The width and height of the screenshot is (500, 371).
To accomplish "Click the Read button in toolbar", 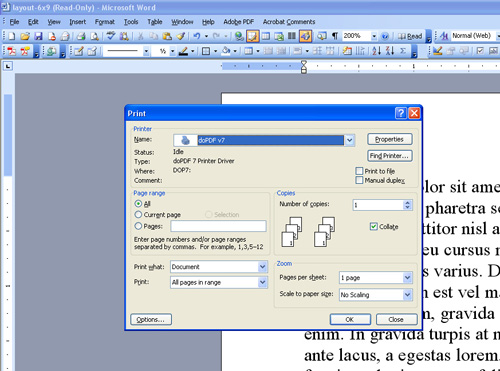I will coord(410,36).
